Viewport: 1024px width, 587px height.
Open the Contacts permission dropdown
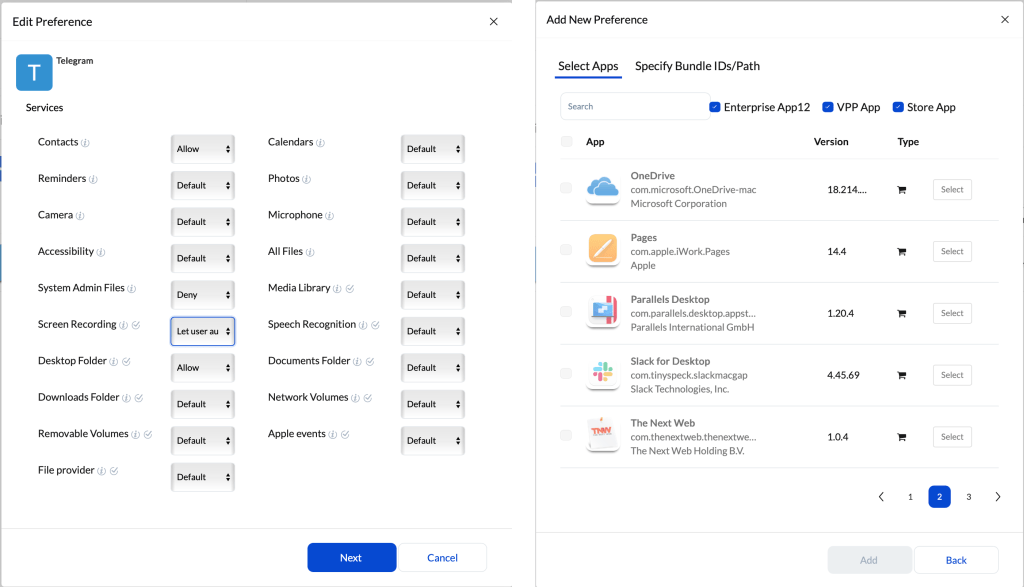[203, 149]
